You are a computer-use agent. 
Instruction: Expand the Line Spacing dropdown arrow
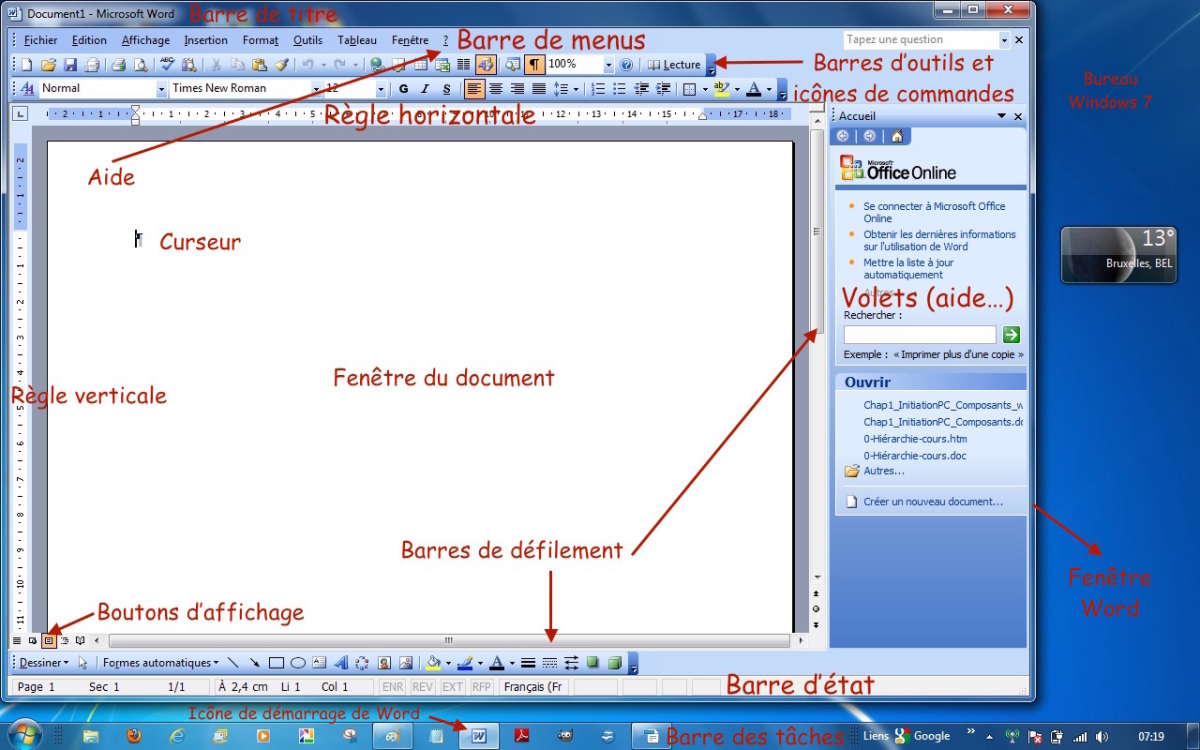[x=576, y=89]
